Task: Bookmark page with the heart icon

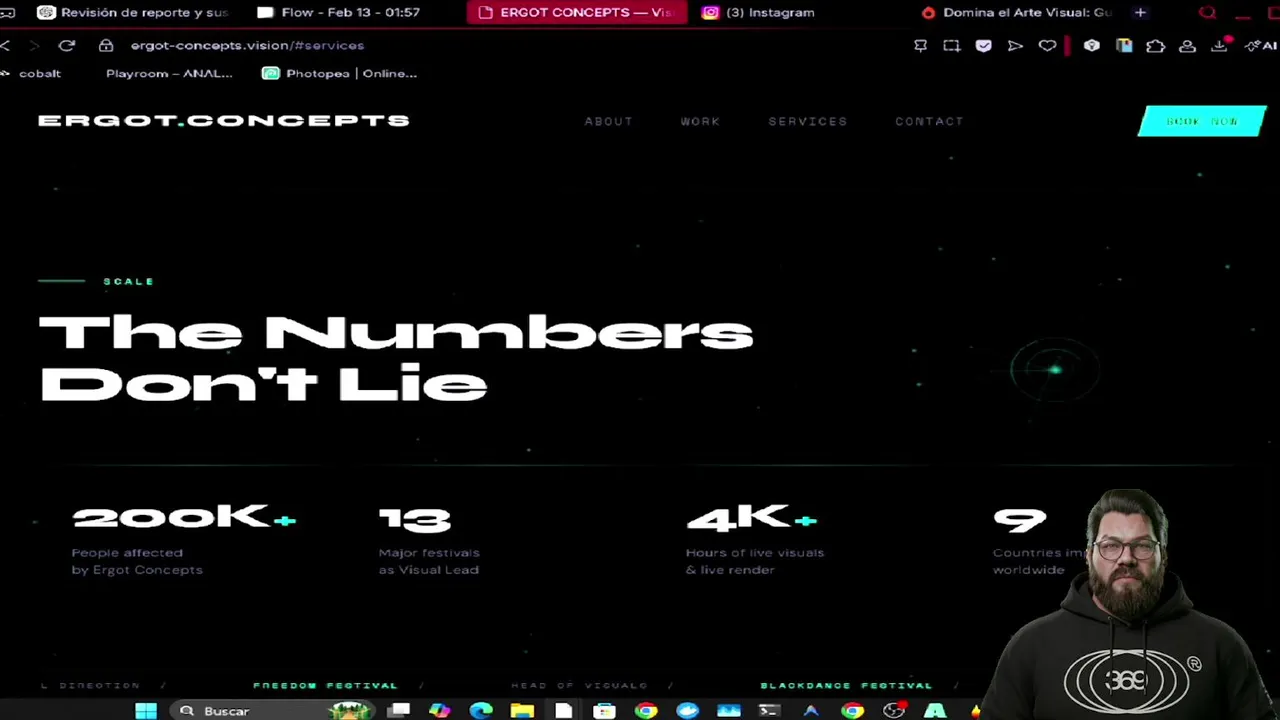Action: tap(1047, 46)
